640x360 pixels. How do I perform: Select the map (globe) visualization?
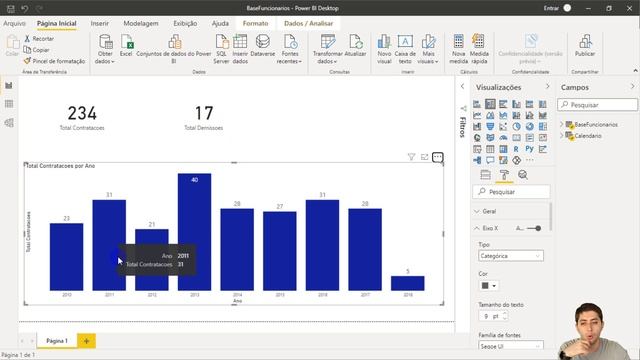477,138
